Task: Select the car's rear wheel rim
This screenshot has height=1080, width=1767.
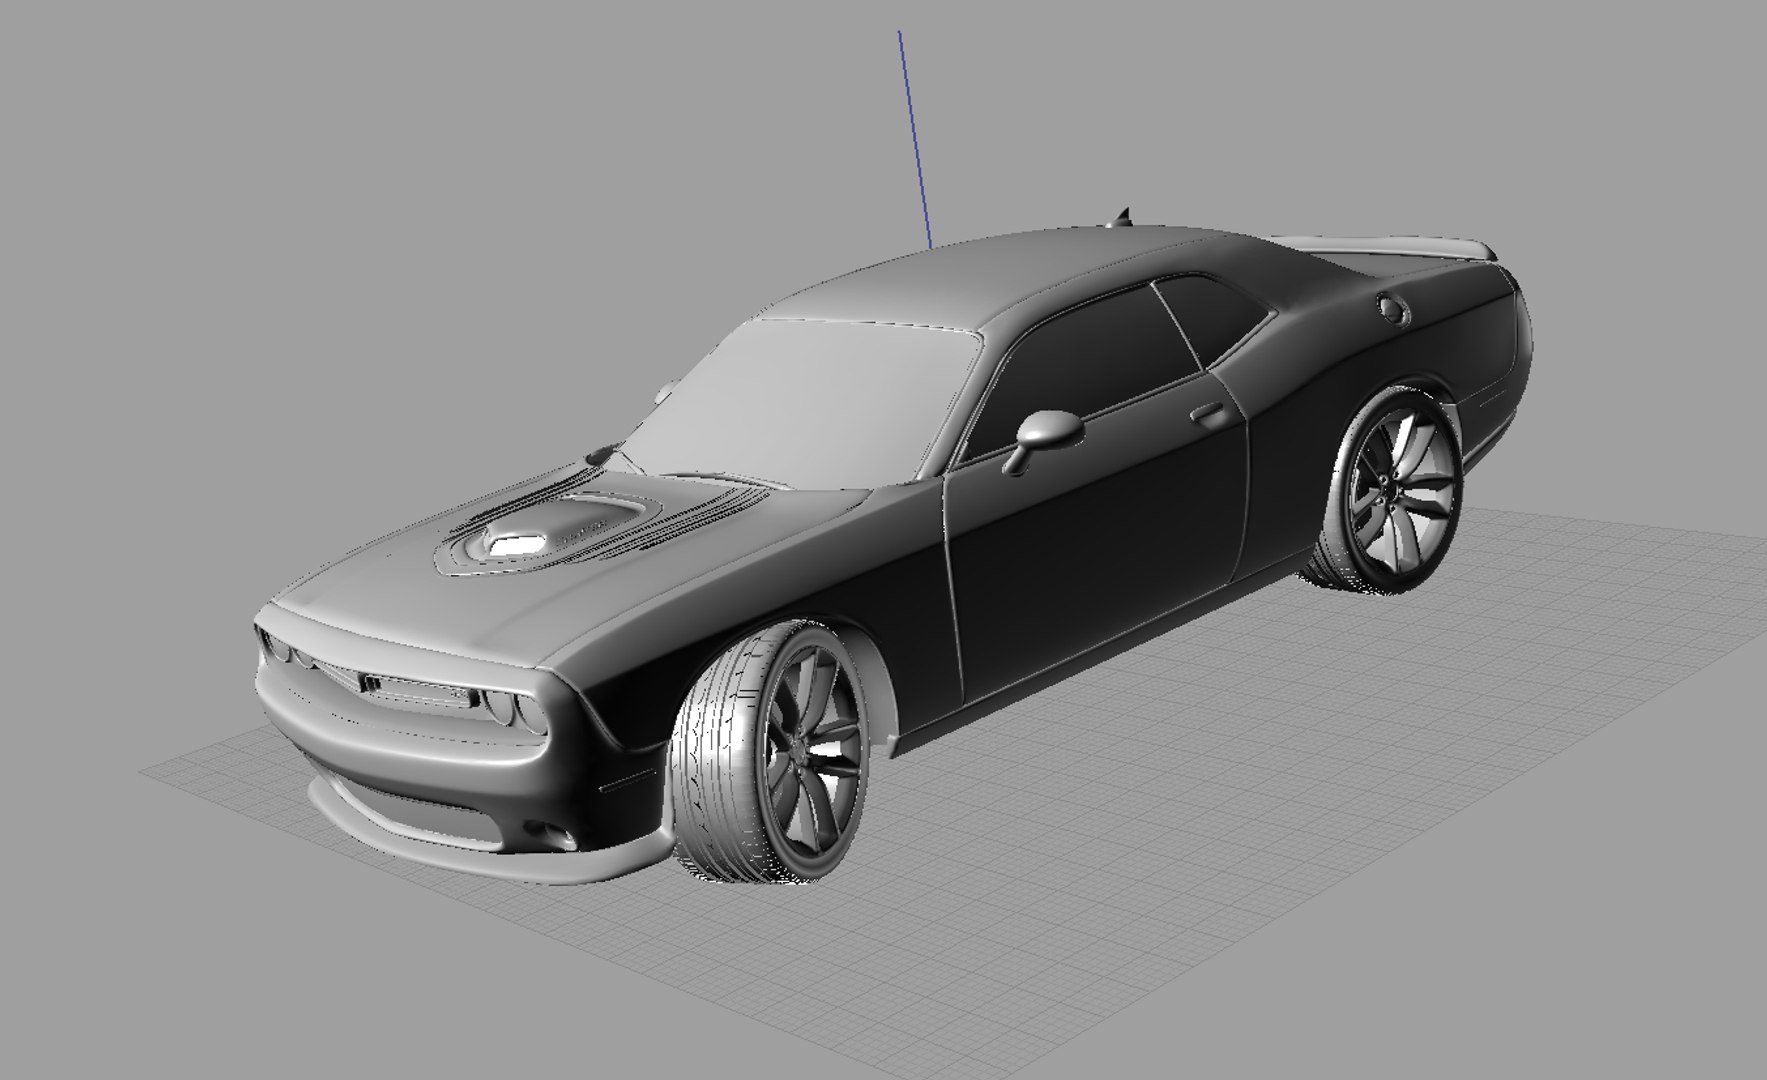Action: [x=1403, y=489]
